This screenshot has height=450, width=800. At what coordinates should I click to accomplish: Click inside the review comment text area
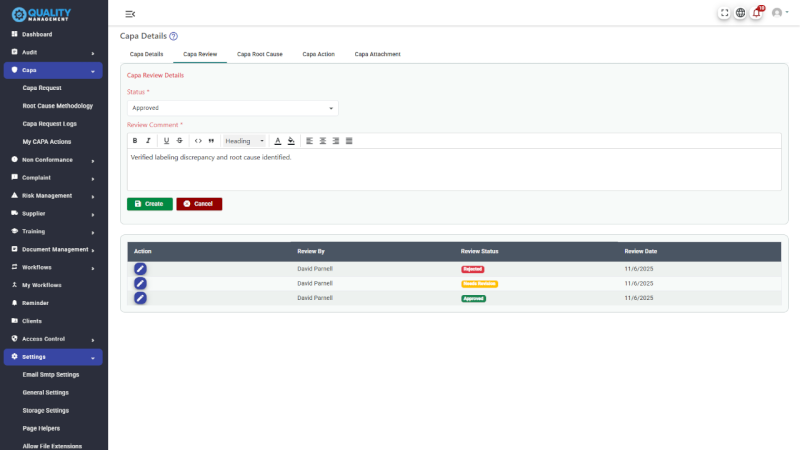[x=454, y=170]
